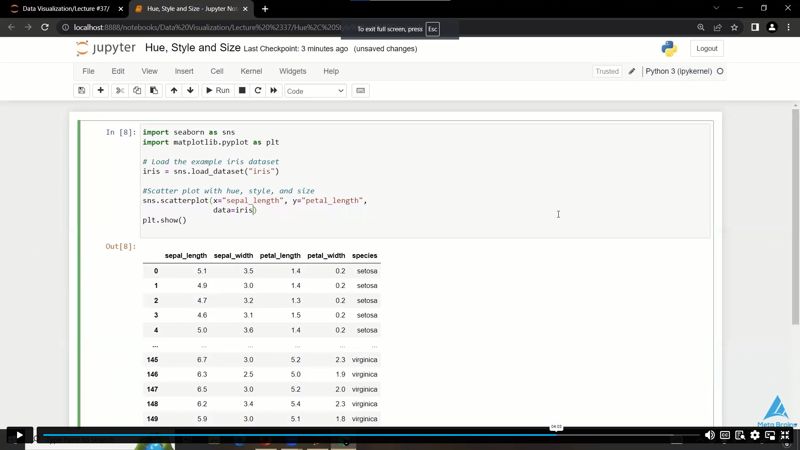Open the Kernel menu
Image resolution: width=800 pixels, height=450 pixels.
click(x=251, y=71)
